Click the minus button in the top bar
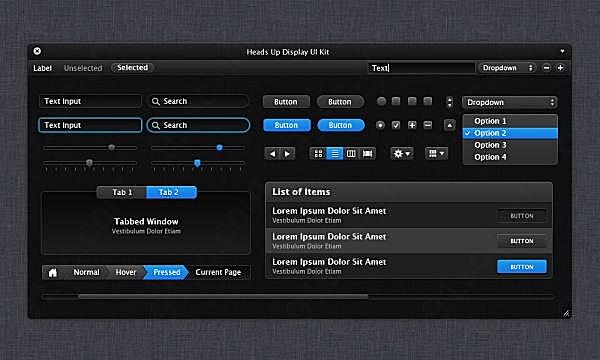The image size is (600, 360). [546, 68]
